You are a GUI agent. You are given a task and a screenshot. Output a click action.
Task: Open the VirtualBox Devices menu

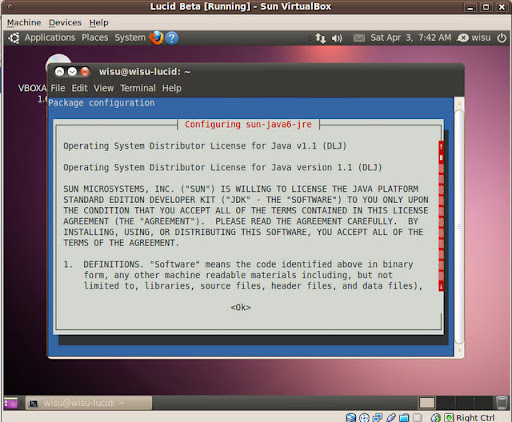coord(65,23)
